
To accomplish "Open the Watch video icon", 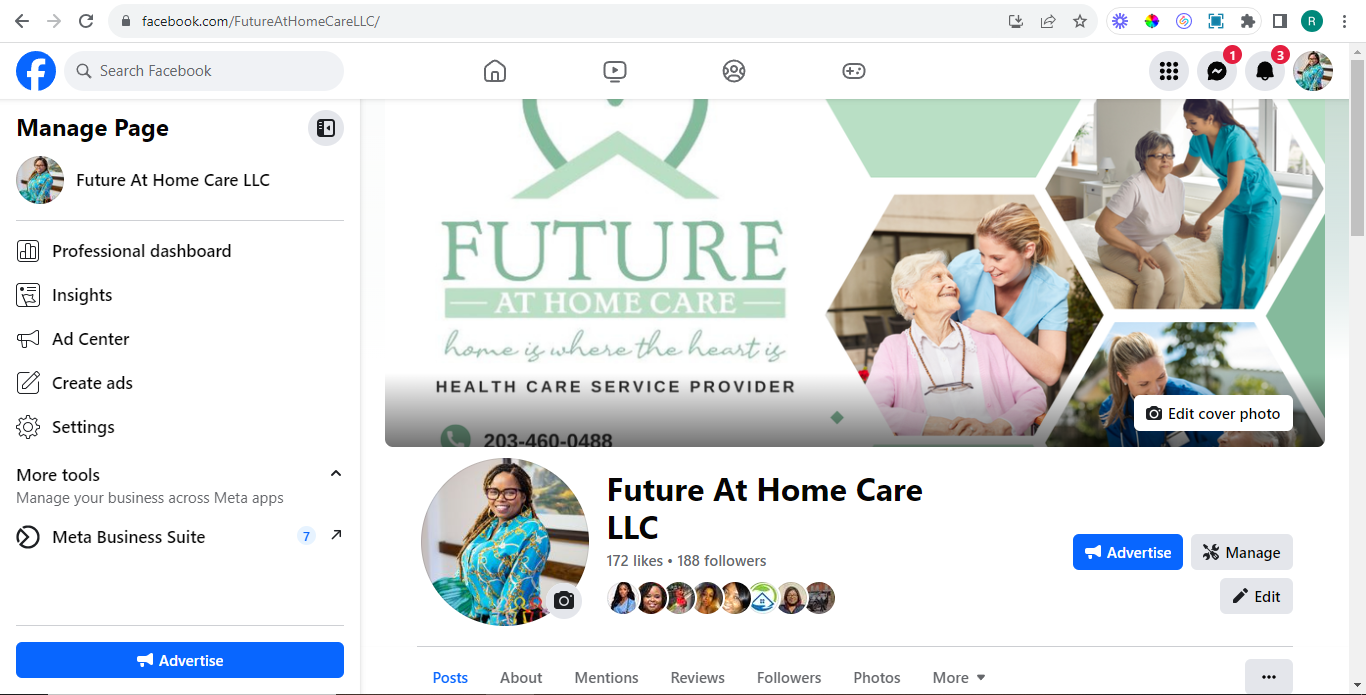I will [x=615, y=71].
